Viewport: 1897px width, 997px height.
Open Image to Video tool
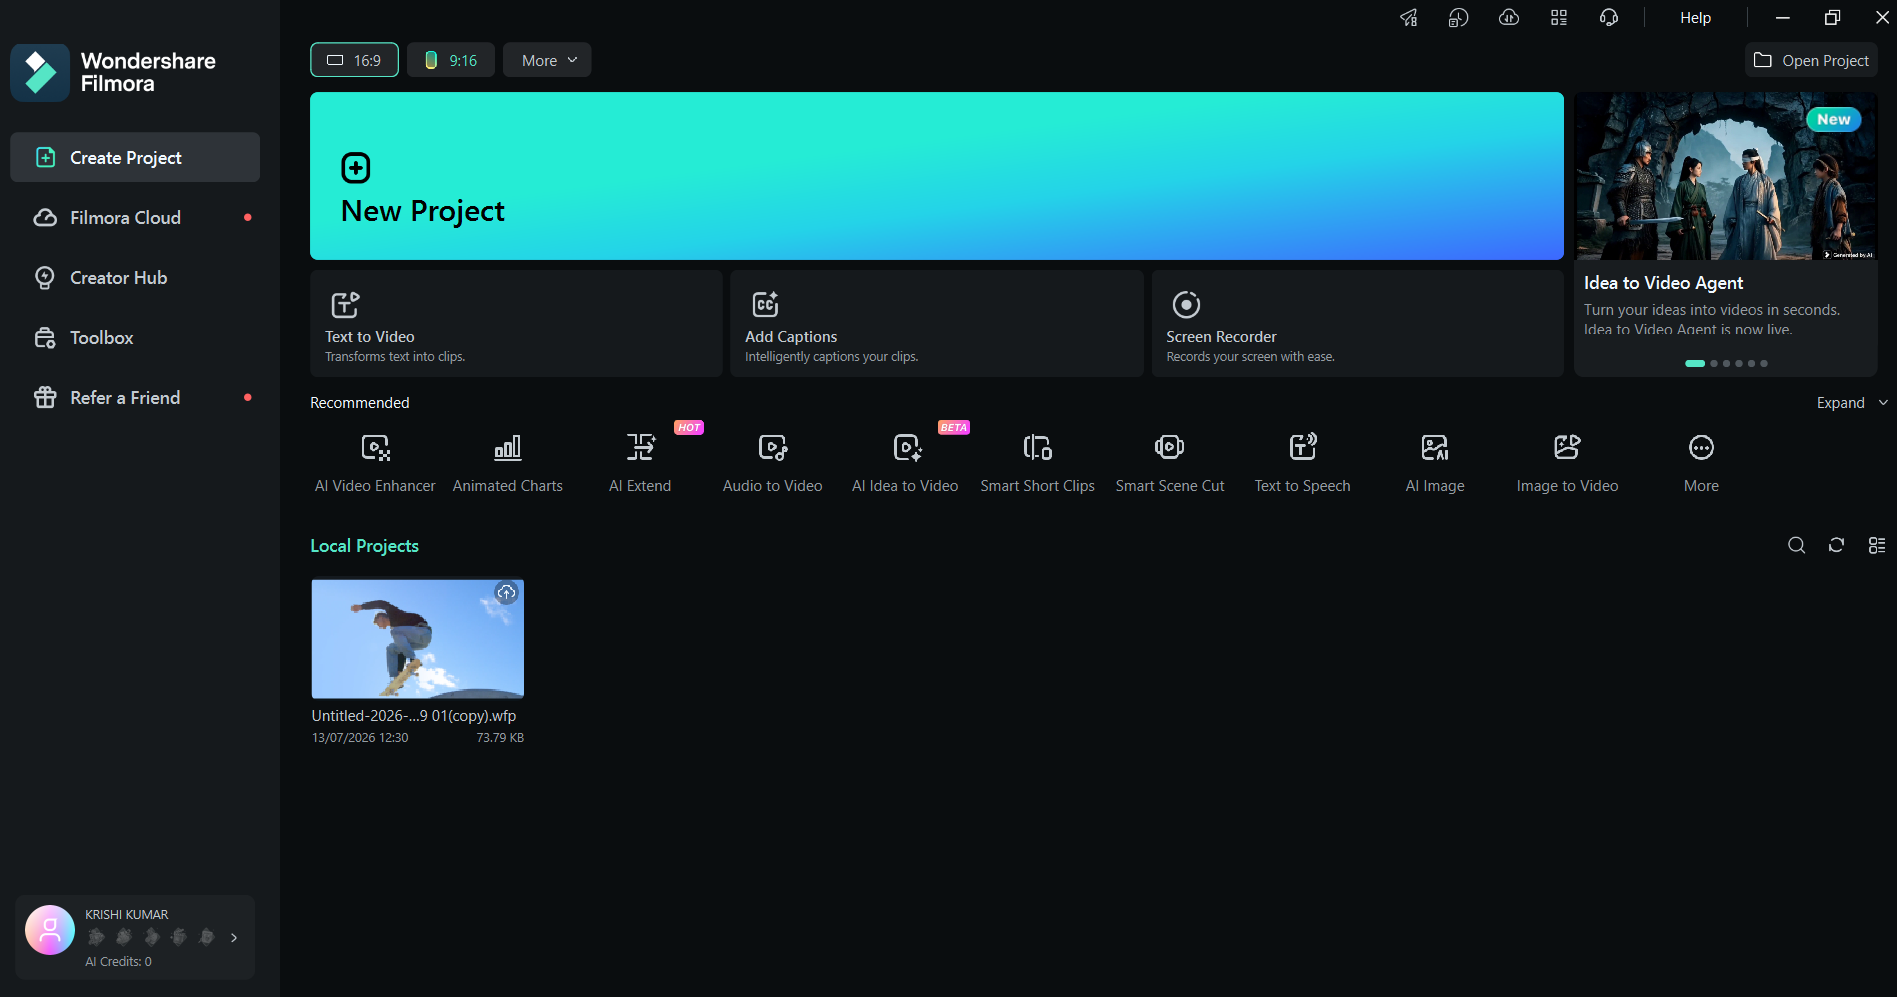(1567, 462)
